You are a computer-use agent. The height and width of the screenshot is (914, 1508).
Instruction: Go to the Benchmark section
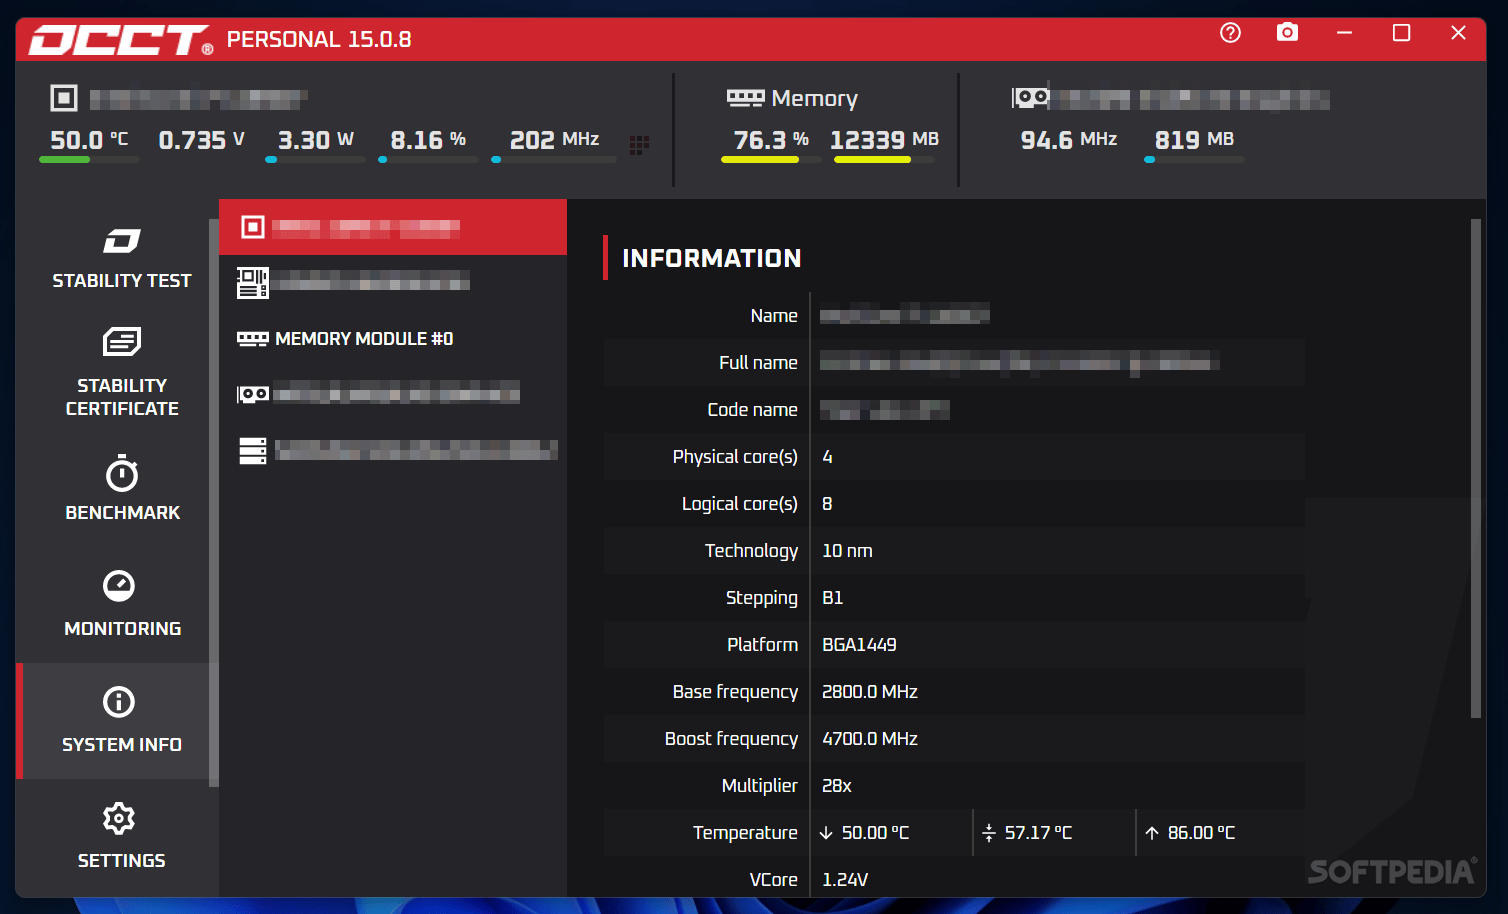[122, 489]
